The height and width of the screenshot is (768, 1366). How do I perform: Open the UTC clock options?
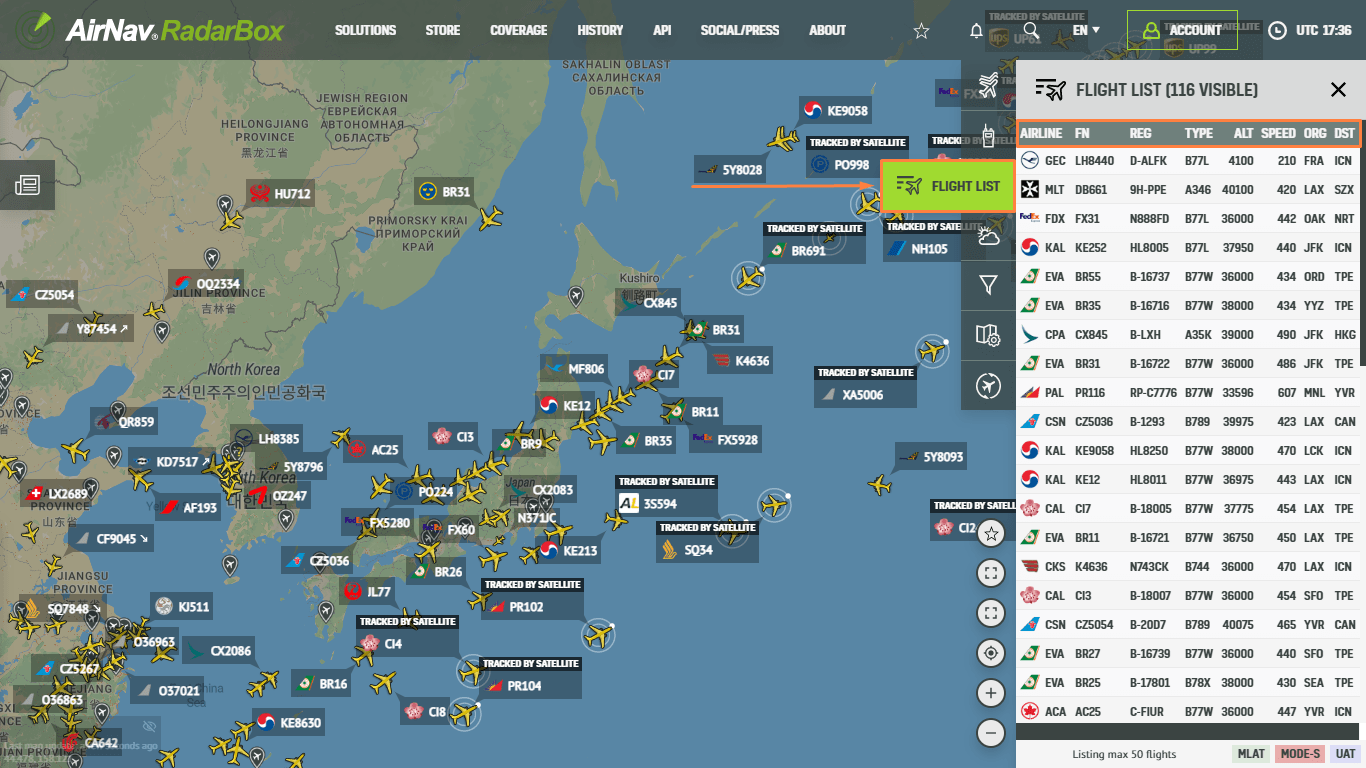click(1277, 31)
